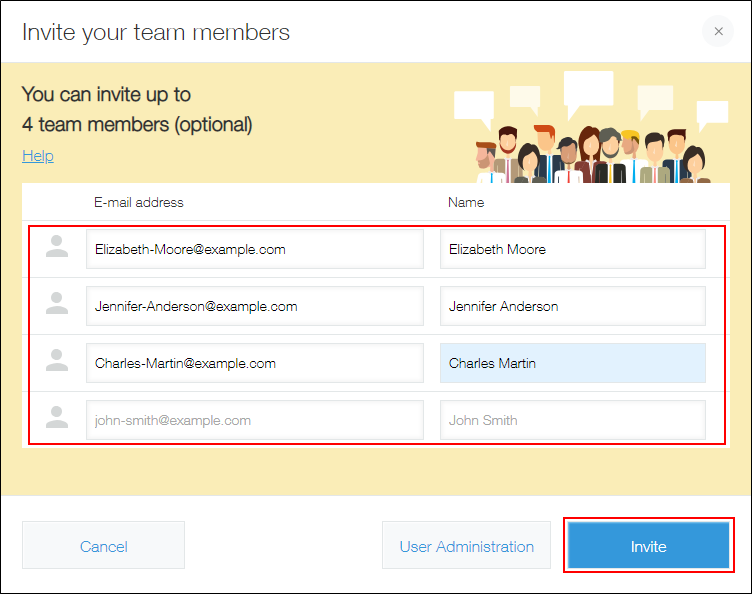Edit the Elizabeth Moore name field
Viewport: 752px width, 594px height.
pyautogui.click(x=572, y=249)
